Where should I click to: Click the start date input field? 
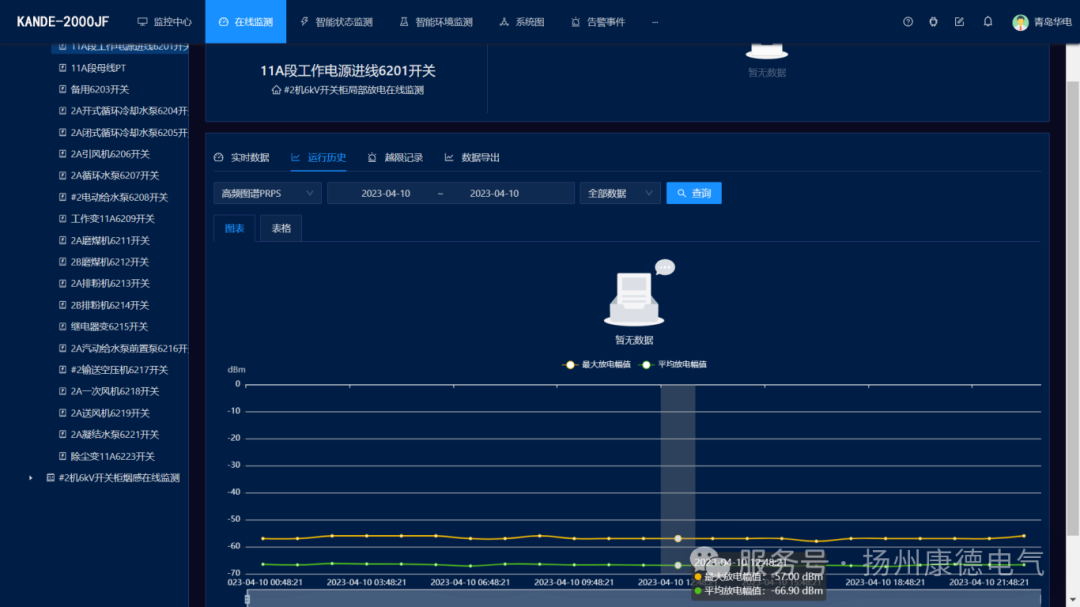(x=386, y=193)
